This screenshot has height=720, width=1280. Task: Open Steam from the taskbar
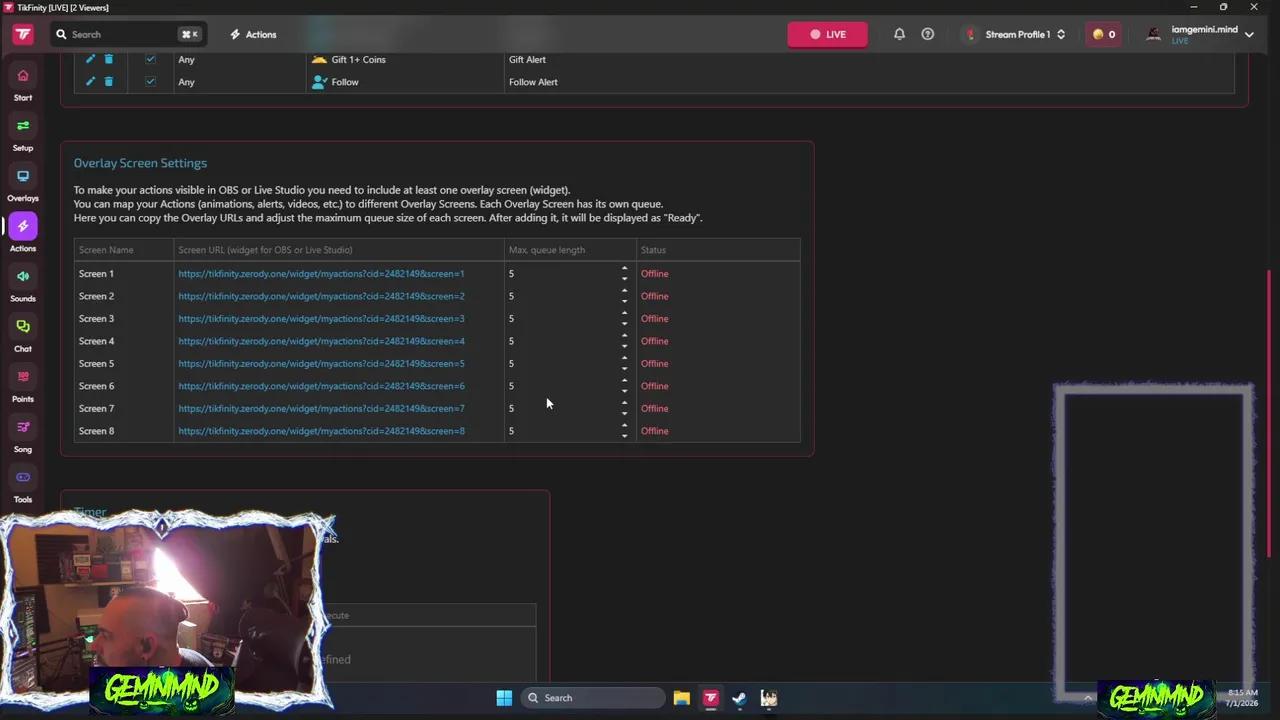point(739,698)
